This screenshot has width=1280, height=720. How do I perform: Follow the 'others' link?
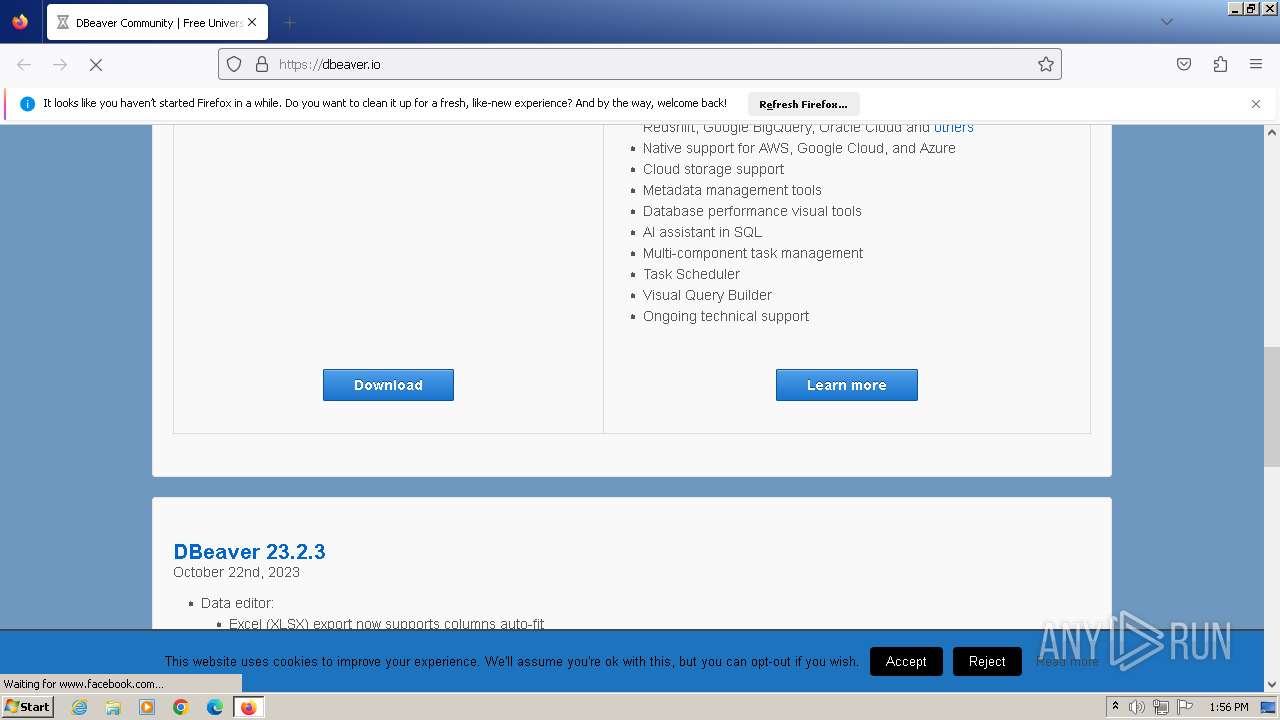click(953, 127)
